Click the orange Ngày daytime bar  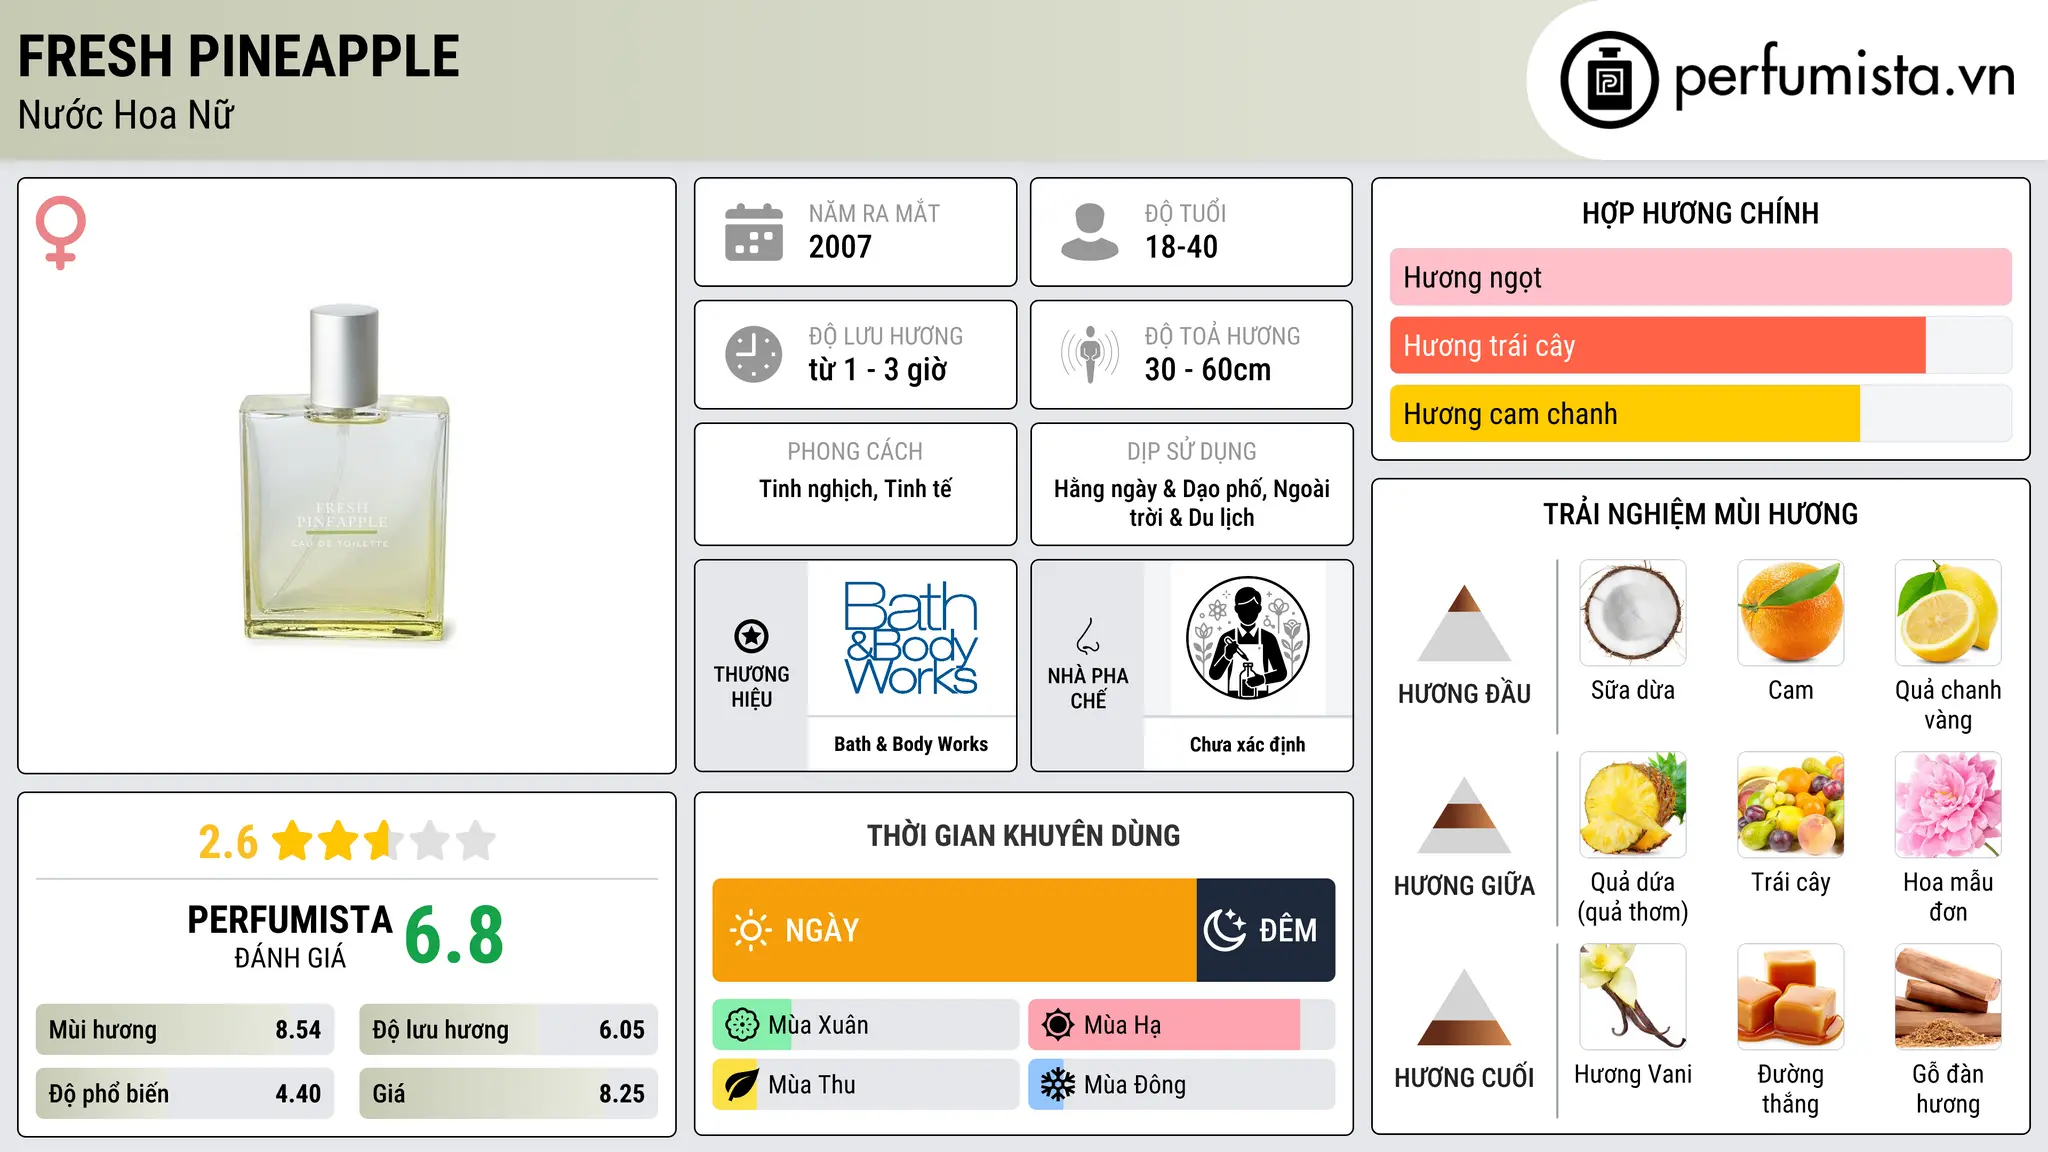tap(955, 930)
